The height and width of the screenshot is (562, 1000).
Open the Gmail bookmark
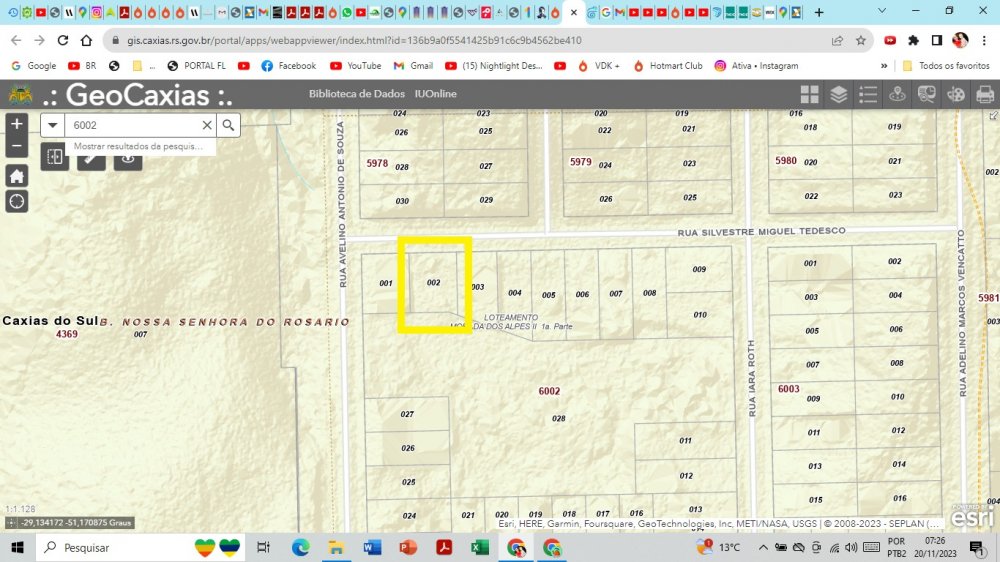click(413, 66)
